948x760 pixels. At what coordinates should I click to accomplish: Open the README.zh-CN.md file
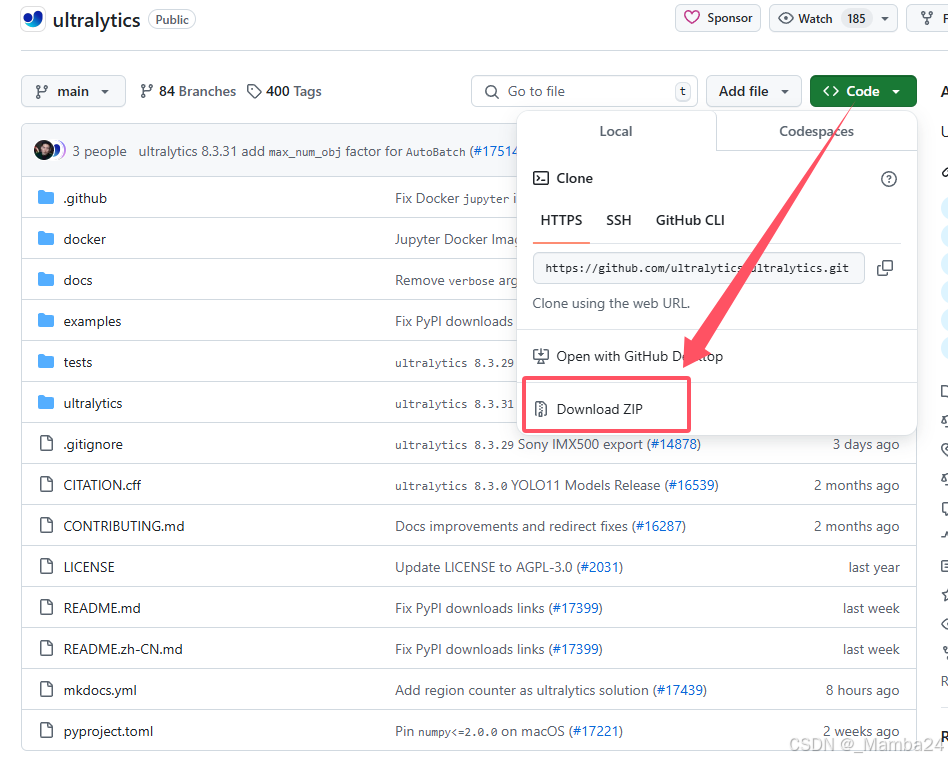123,649
